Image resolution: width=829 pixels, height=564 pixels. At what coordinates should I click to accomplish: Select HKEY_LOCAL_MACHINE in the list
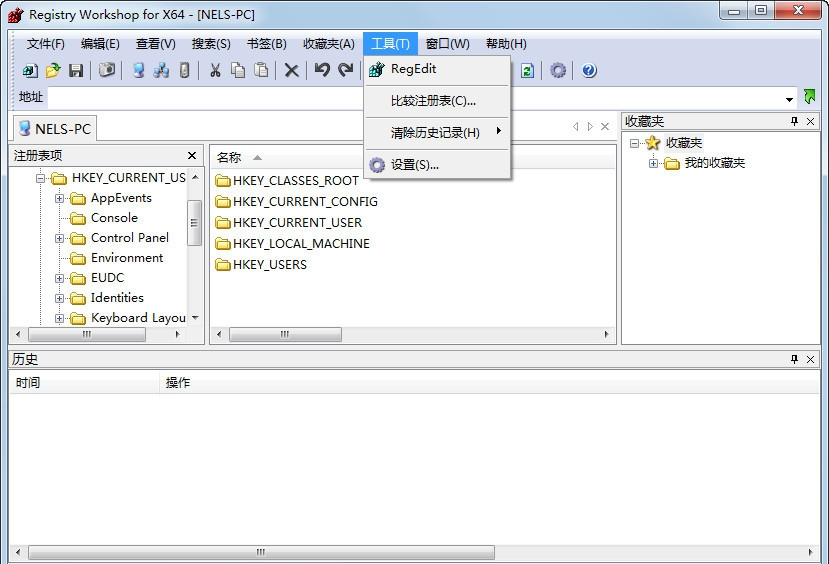292,244
